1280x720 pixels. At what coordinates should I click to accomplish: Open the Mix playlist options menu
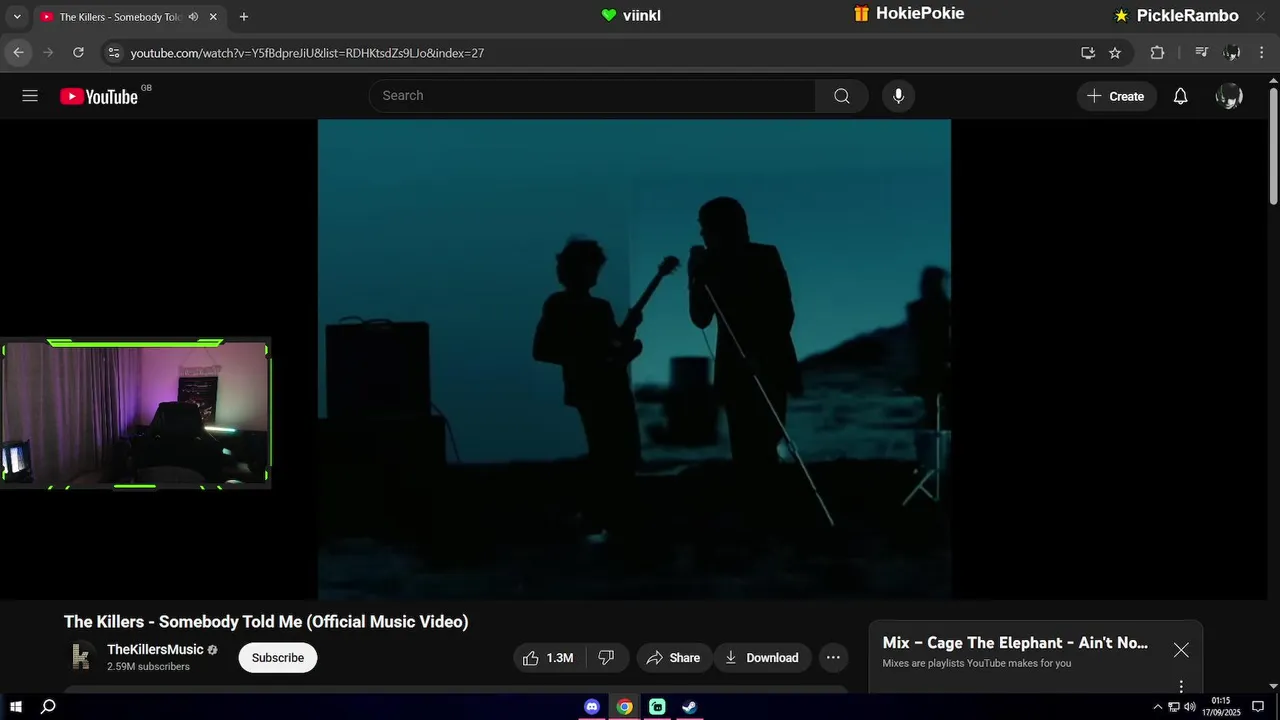[1181, 686]
